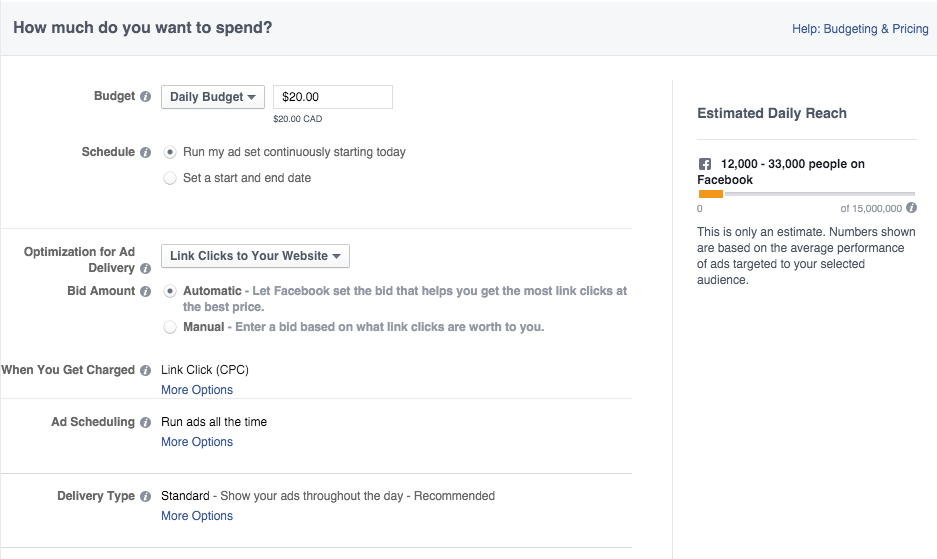
Task: Show More Options under Delivery Type
Action: [x=197, y=516]
